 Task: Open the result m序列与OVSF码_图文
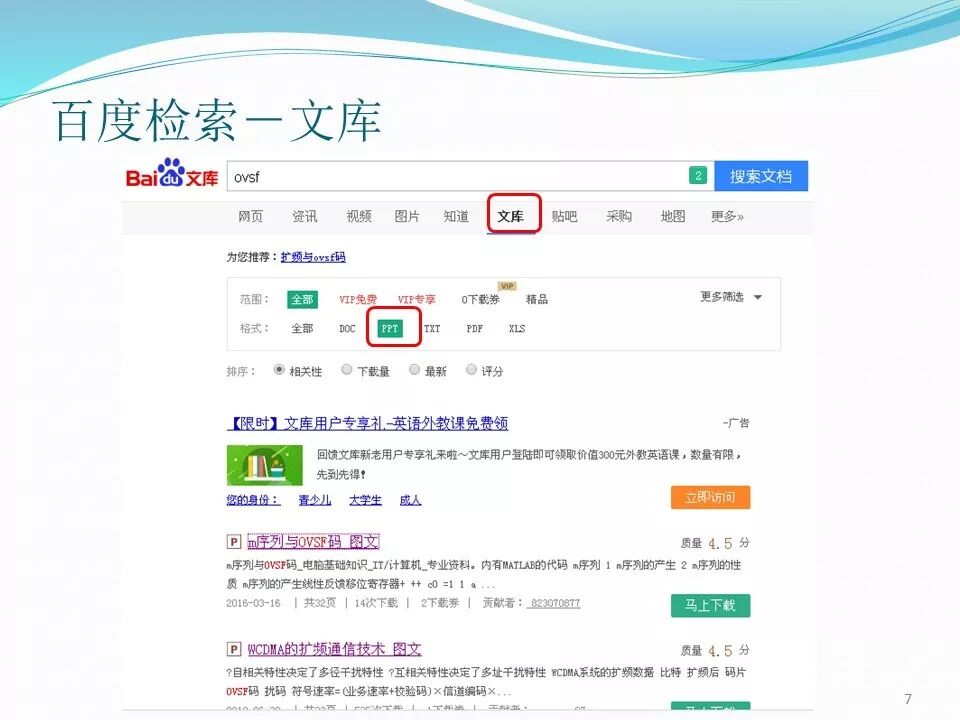(x=313, y=542)
